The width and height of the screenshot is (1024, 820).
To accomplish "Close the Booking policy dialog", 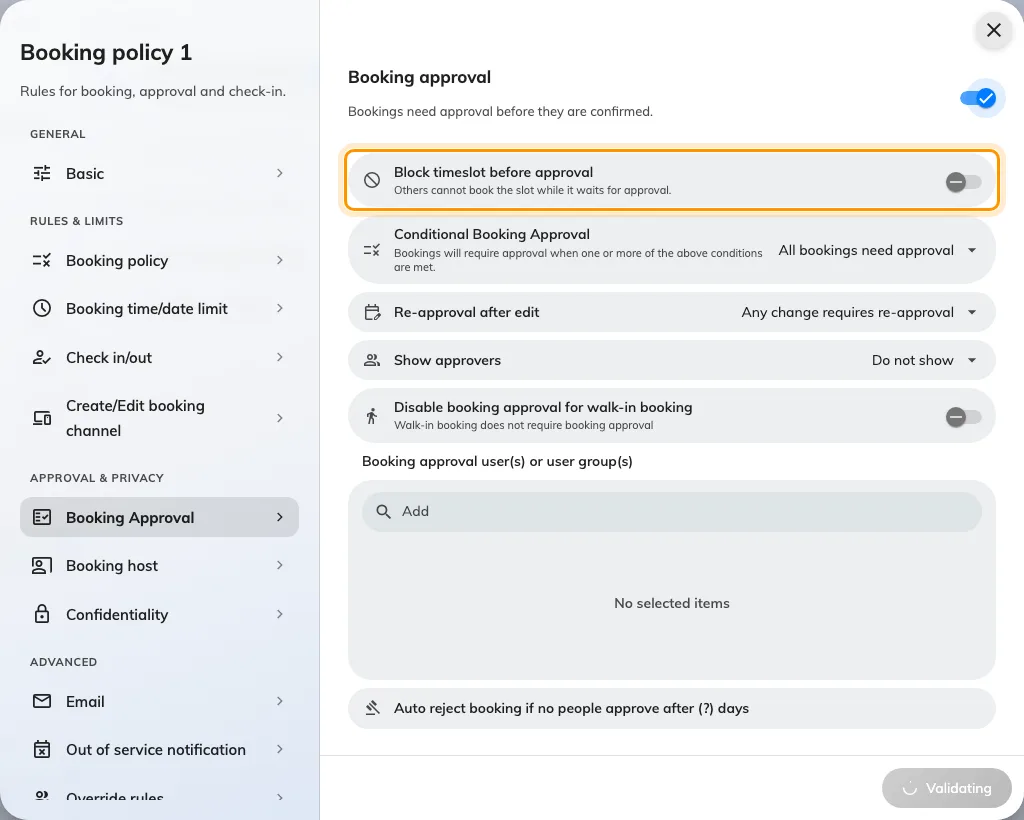I will [993, 30].
